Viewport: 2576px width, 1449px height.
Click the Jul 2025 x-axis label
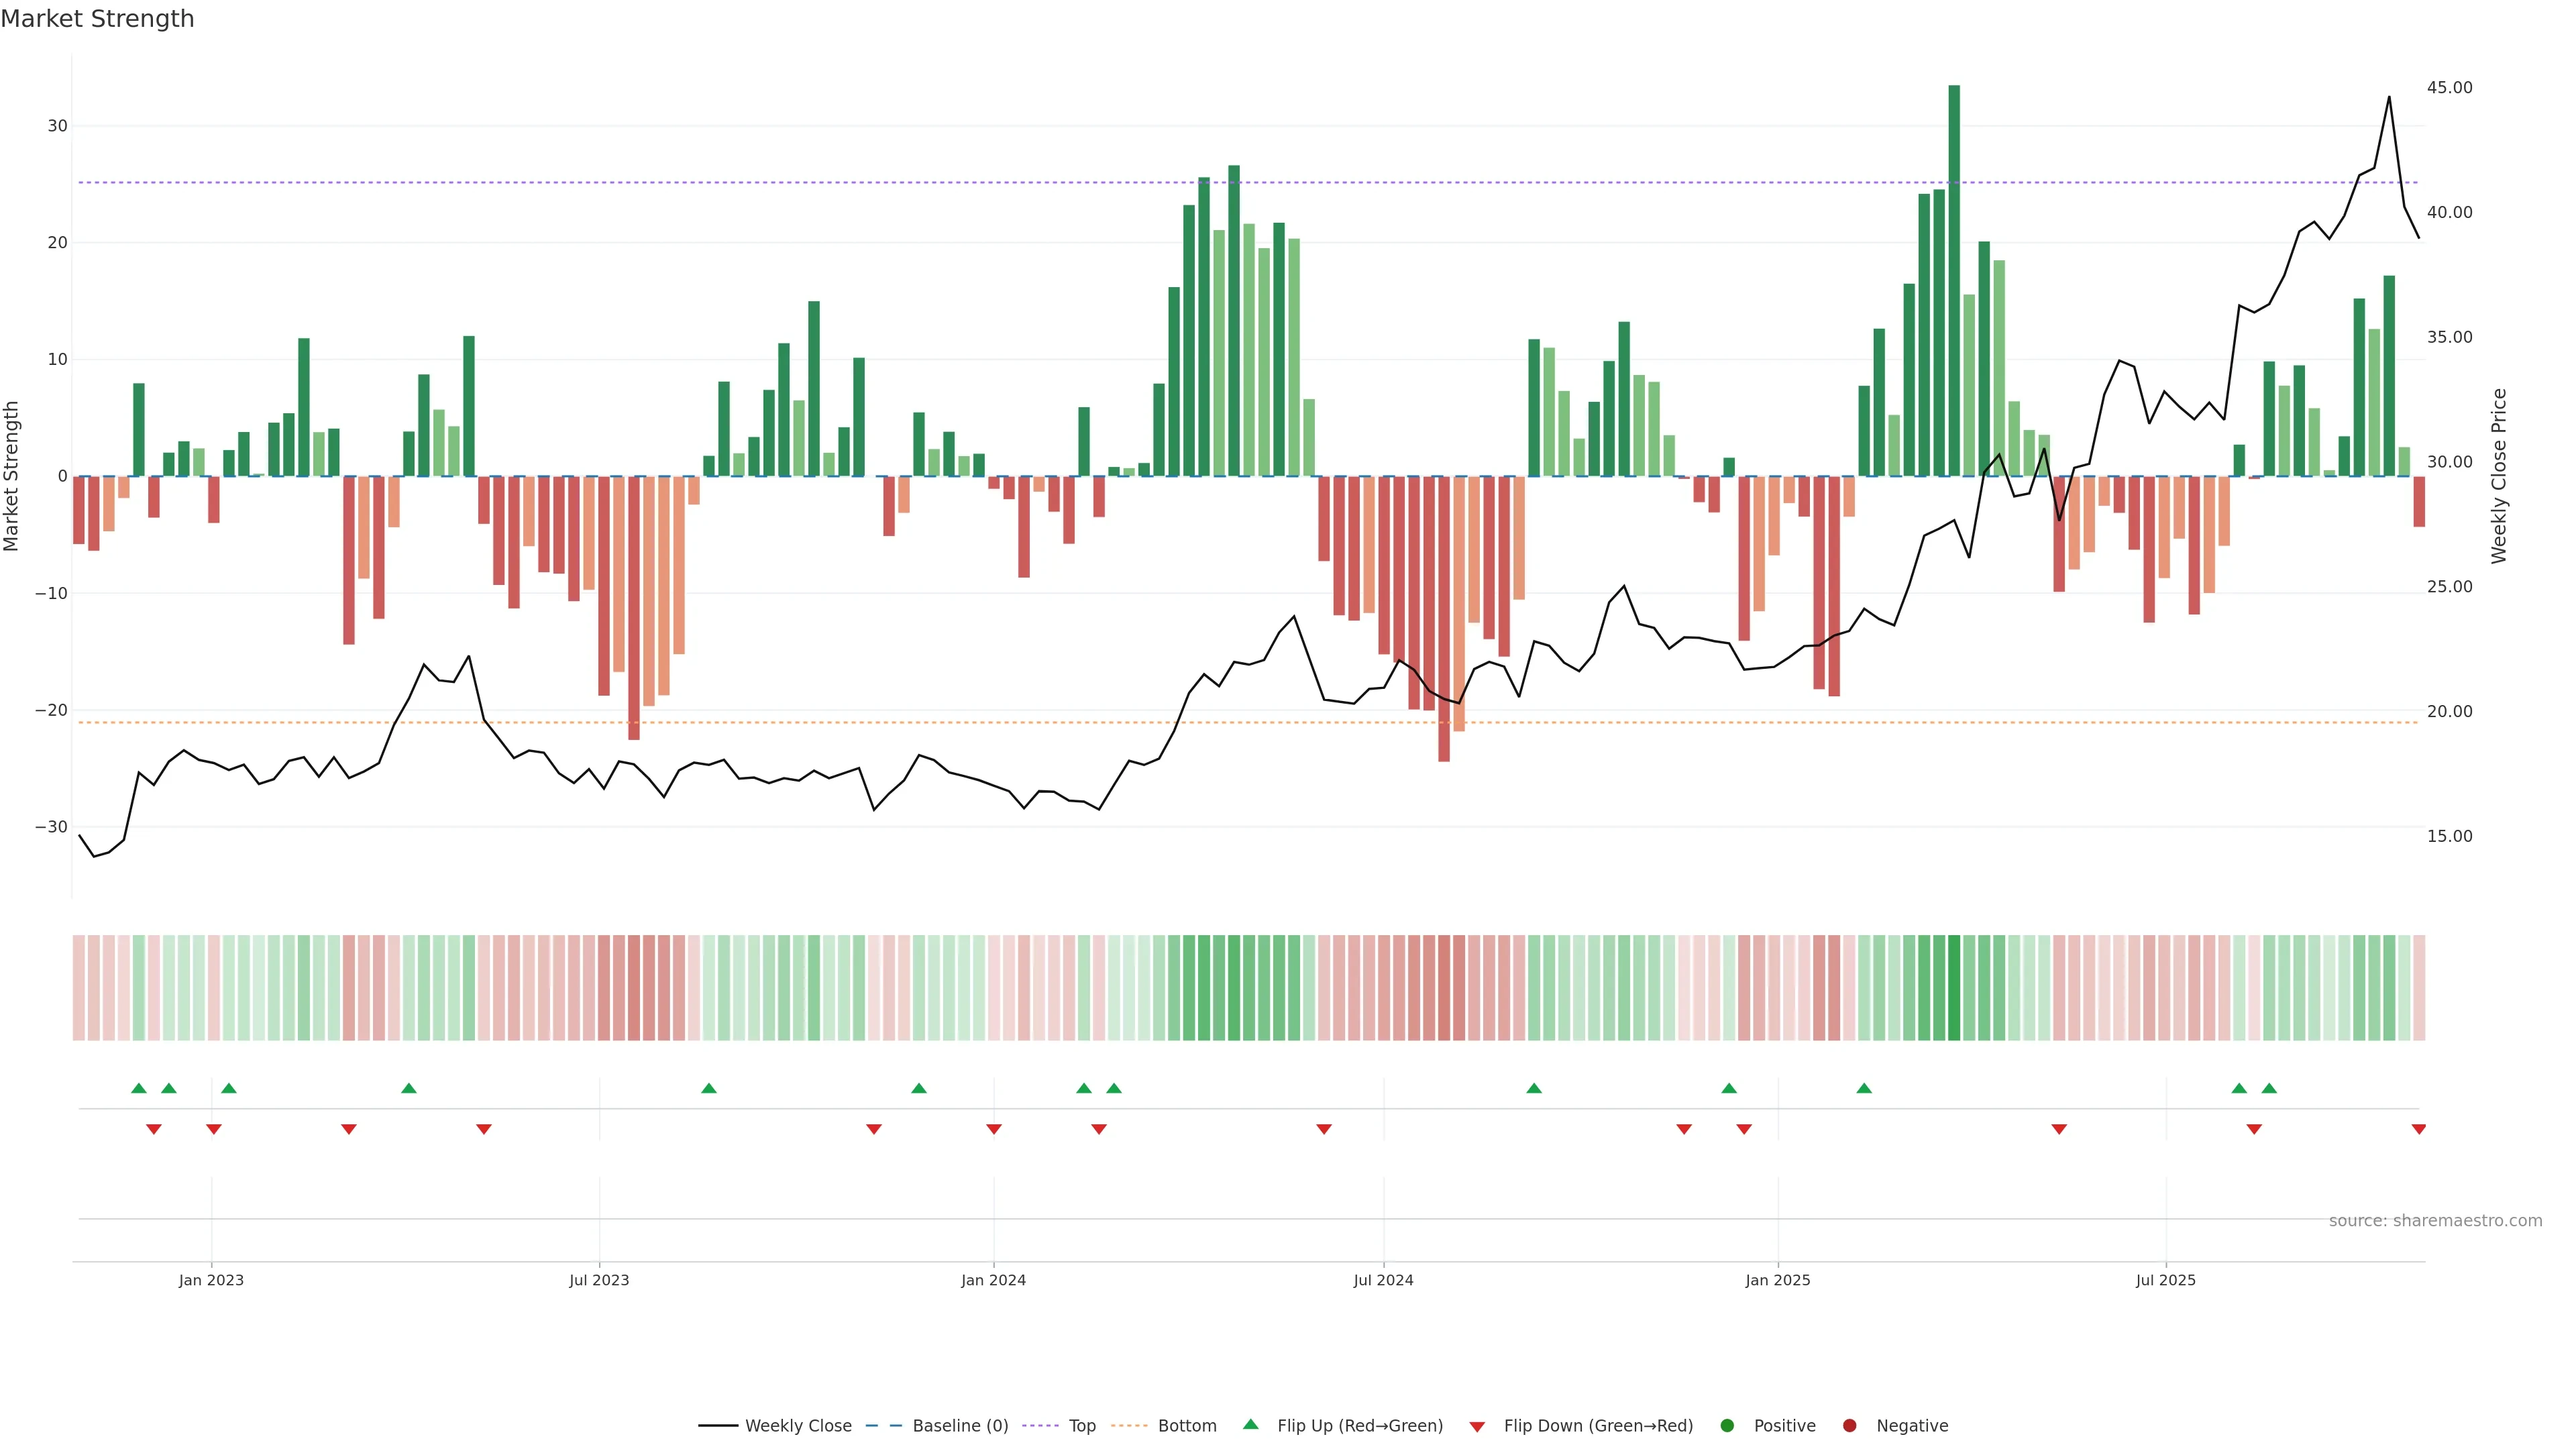2165,1280
